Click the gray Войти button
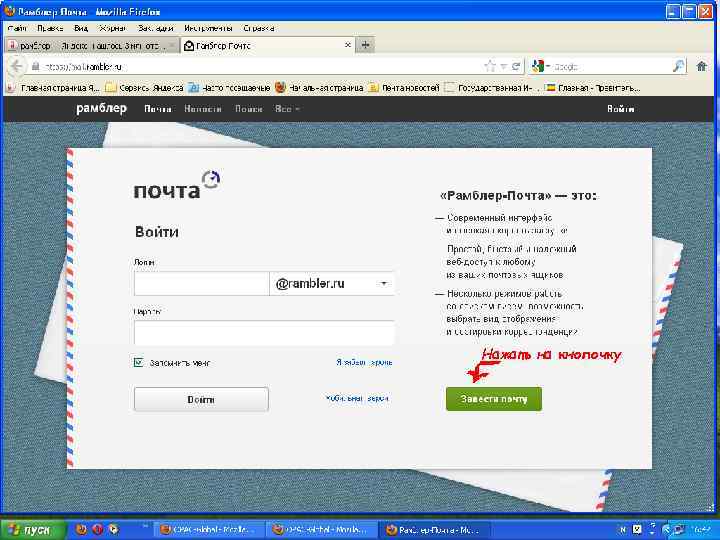 click(201, 399)
